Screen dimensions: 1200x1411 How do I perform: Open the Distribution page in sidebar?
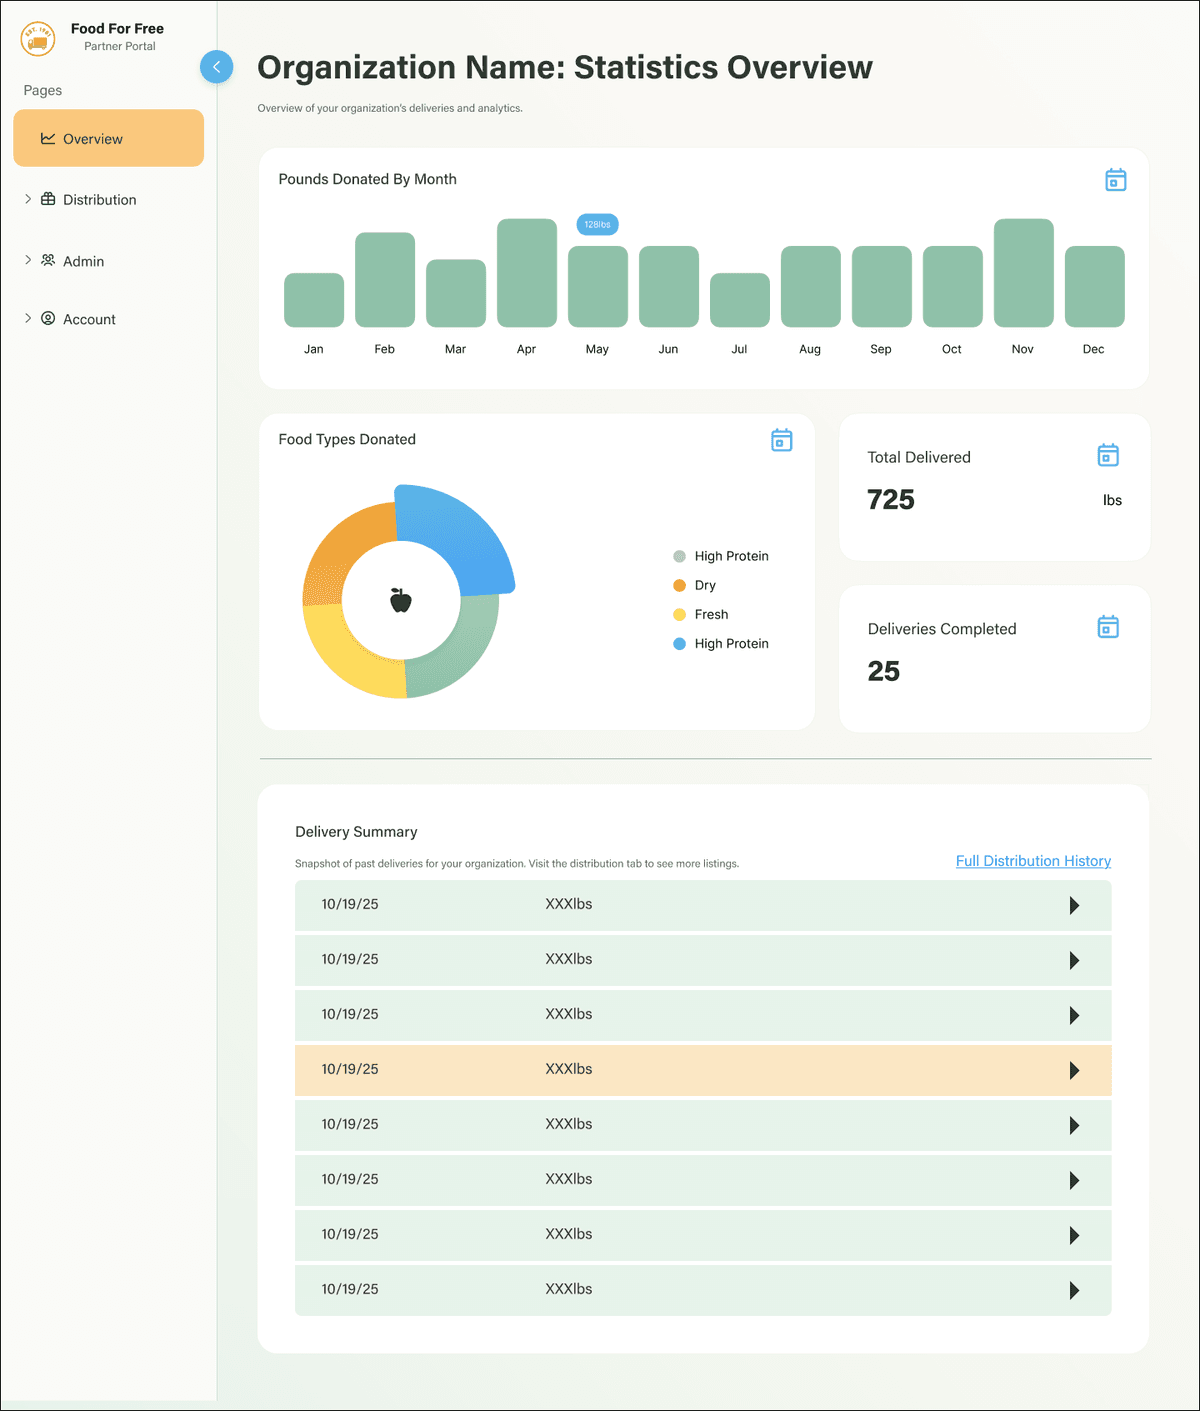tap(99, 200)
